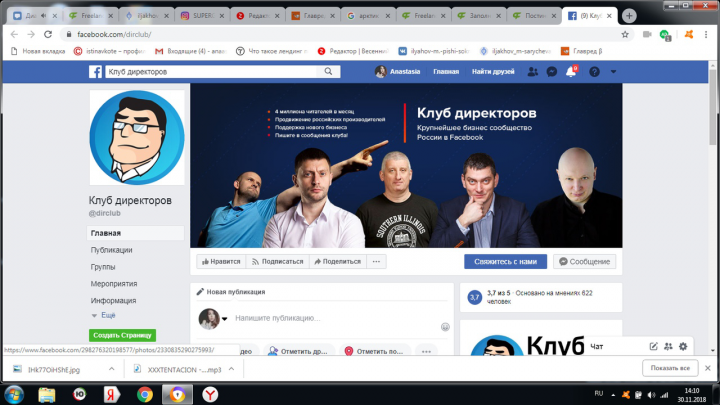This screenshot has width=720, height=405.
Task: Open poster identity dropdown in composer
Action: 225,319
